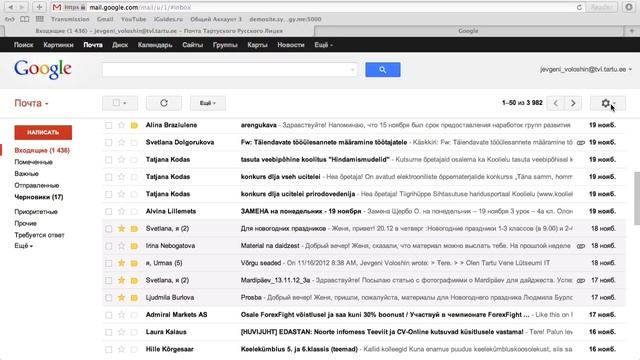Toggle importance marker on Alina Braziuliene message
This screenshot has height=360, width=640.
pos(134,125)
